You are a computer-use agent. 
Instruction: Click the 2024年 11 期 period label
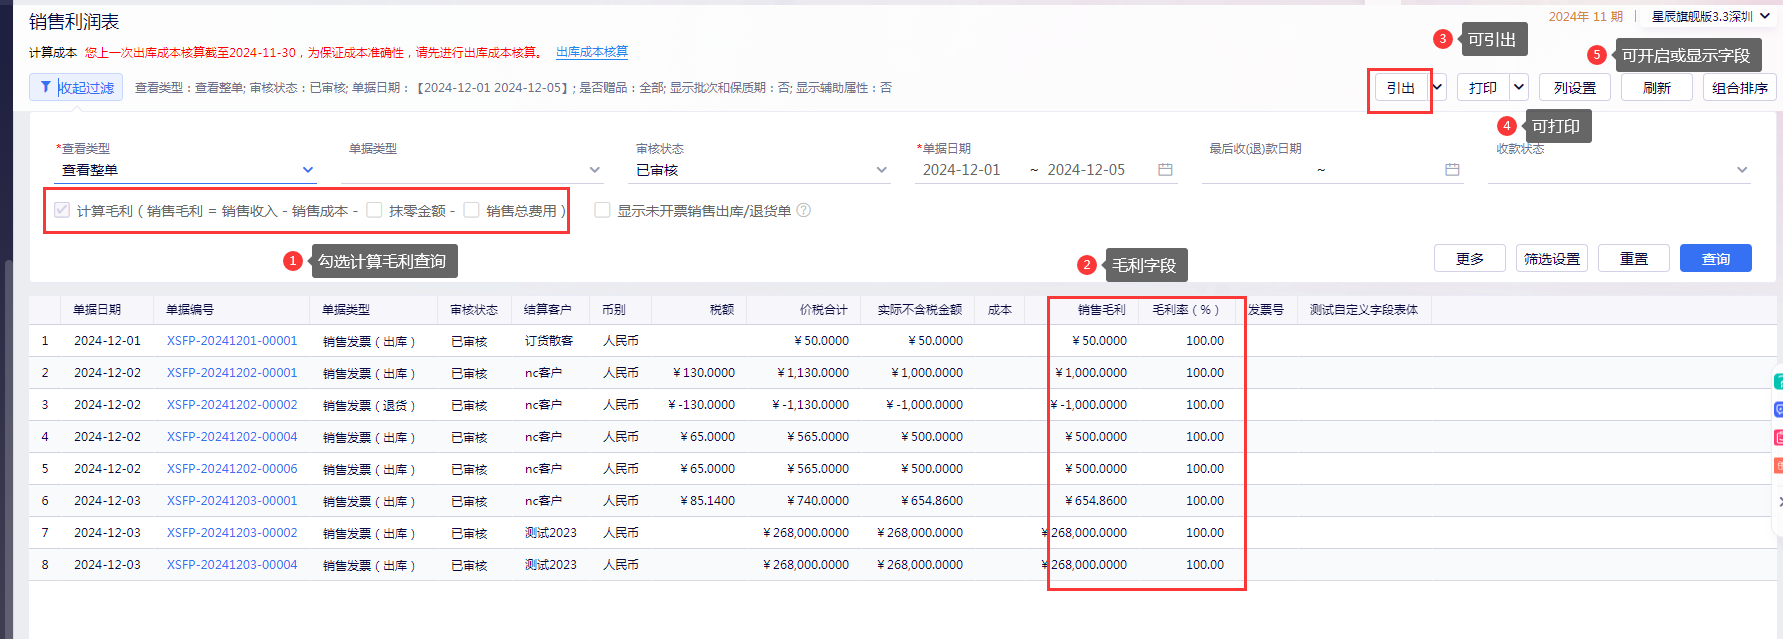click(x=1586, y=16)
